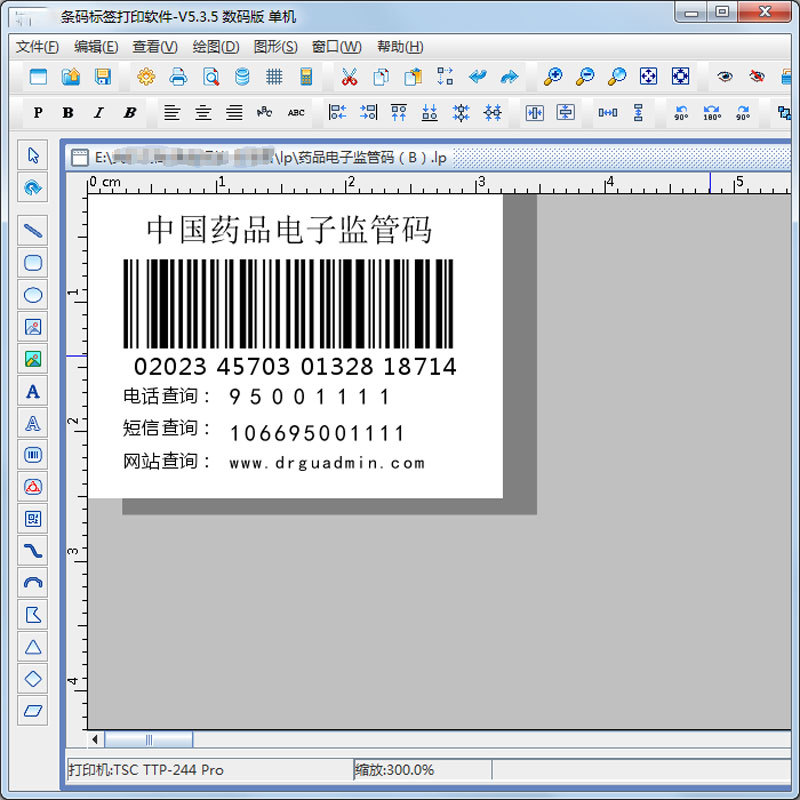This screenshot has height=800, width=800.
Task: Open the 帮助(H) menu
Action: click(x=400, y=47)
